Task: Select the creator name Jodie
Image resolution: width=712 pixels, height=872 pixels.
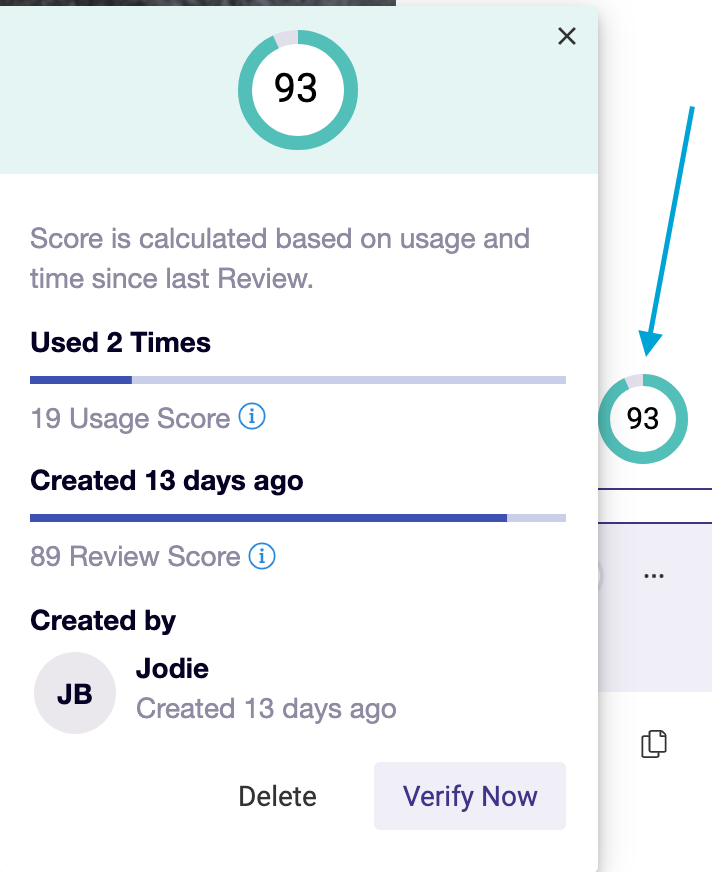Action: coord(172,668)
